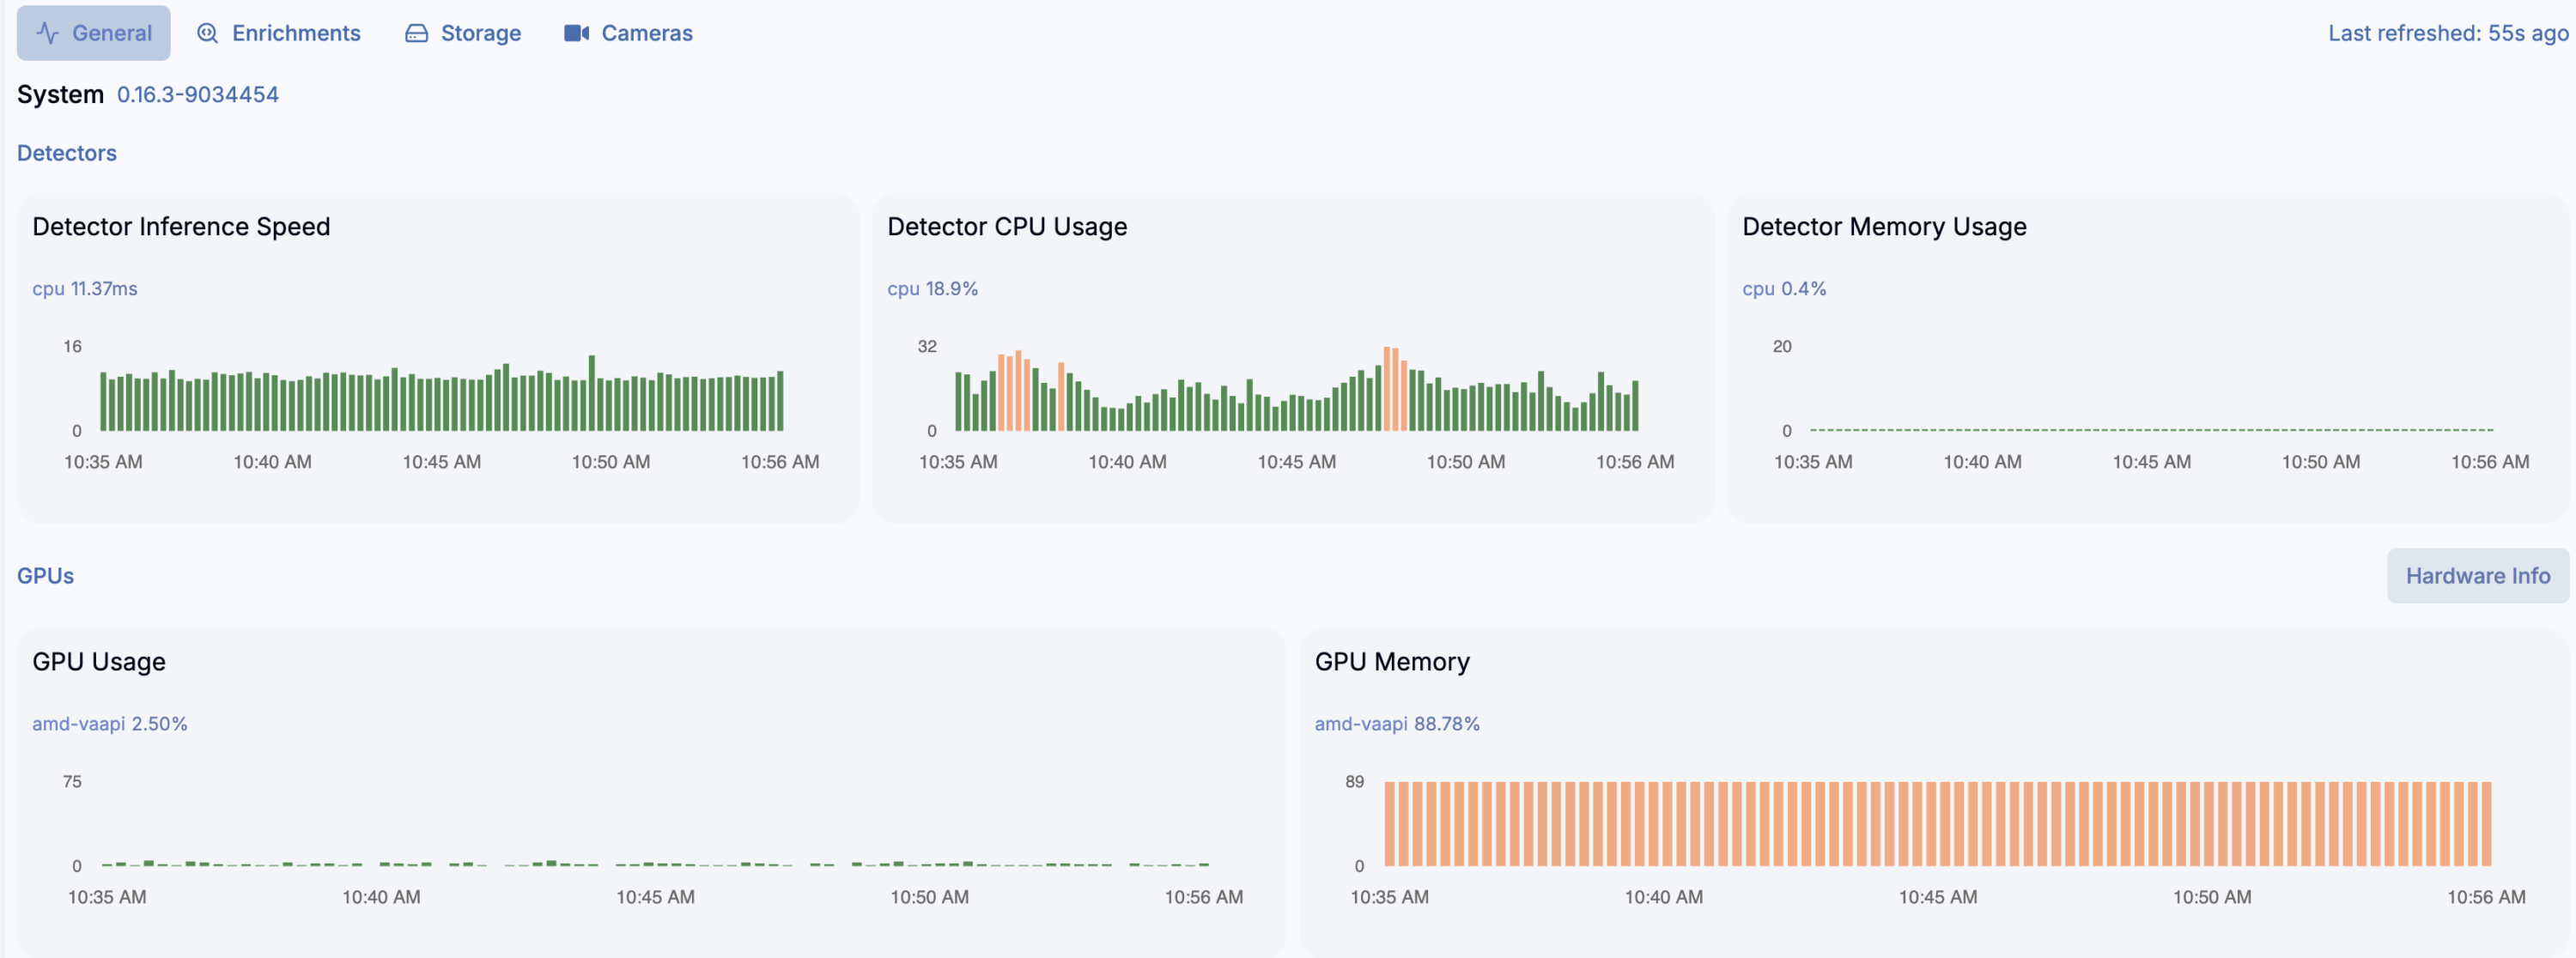Click the Detectors section heading

[x=66, y=153]
